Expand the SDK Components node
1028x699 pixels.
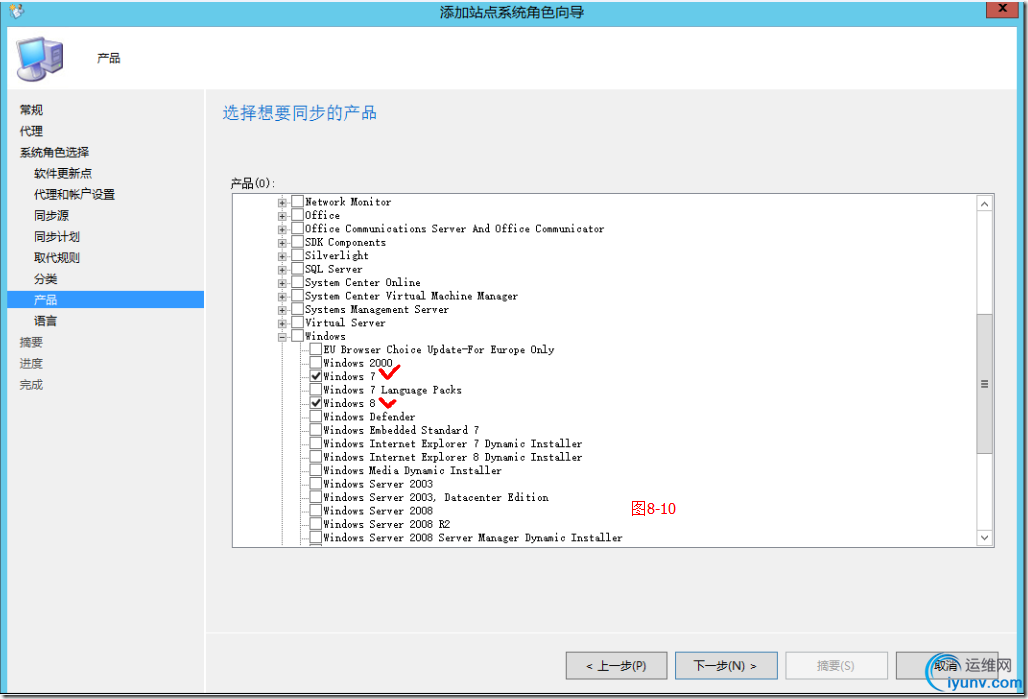282,243
